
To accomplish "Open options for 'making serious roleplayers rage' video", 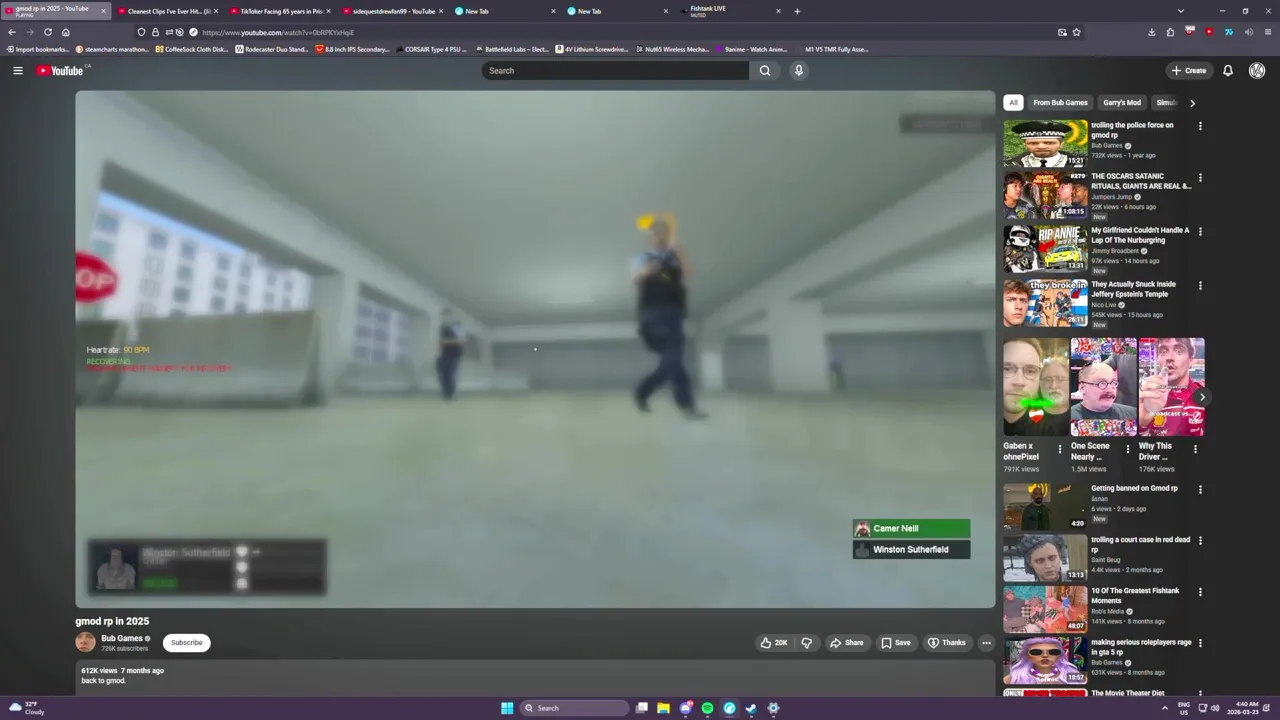I will 1200,643.
